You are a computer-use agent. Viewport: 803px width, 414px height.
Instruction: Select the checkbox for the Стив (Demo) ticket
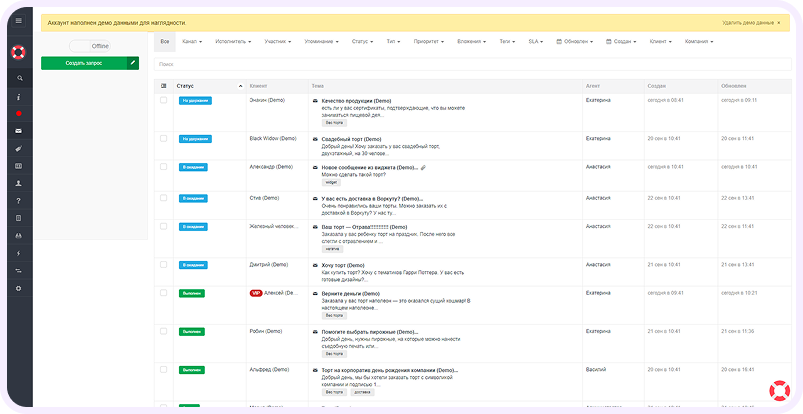(164, 198)
